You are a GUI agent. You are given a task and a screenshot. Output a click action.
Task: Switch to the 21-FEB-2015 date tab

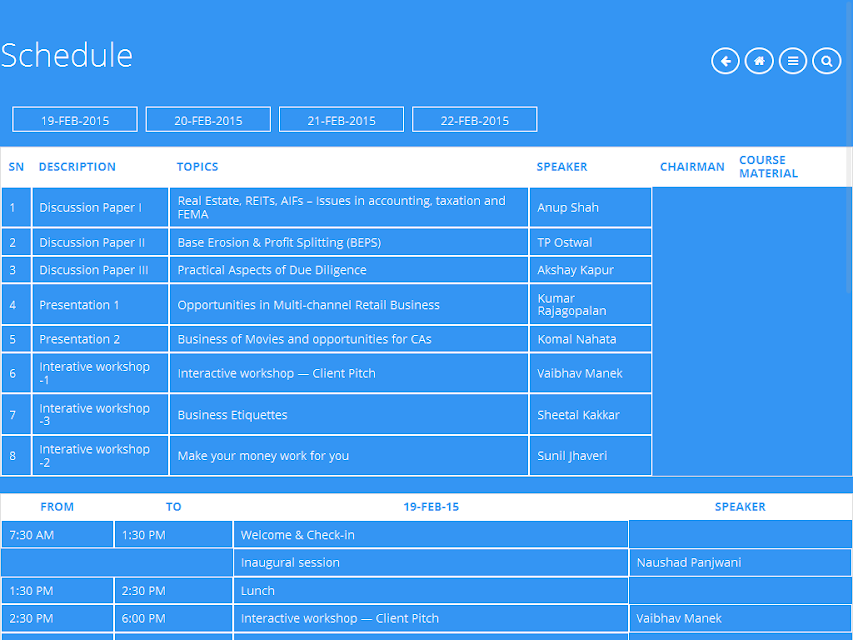(x=342, y=120)
